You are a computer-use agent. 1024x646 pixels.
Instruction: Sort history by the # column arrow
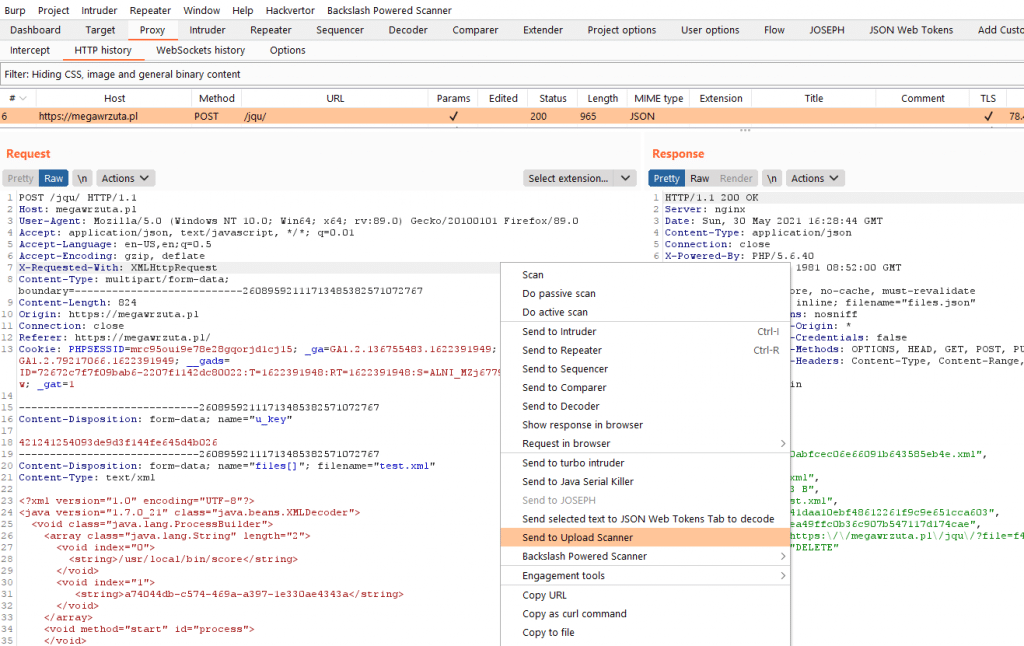click(24, 99)
